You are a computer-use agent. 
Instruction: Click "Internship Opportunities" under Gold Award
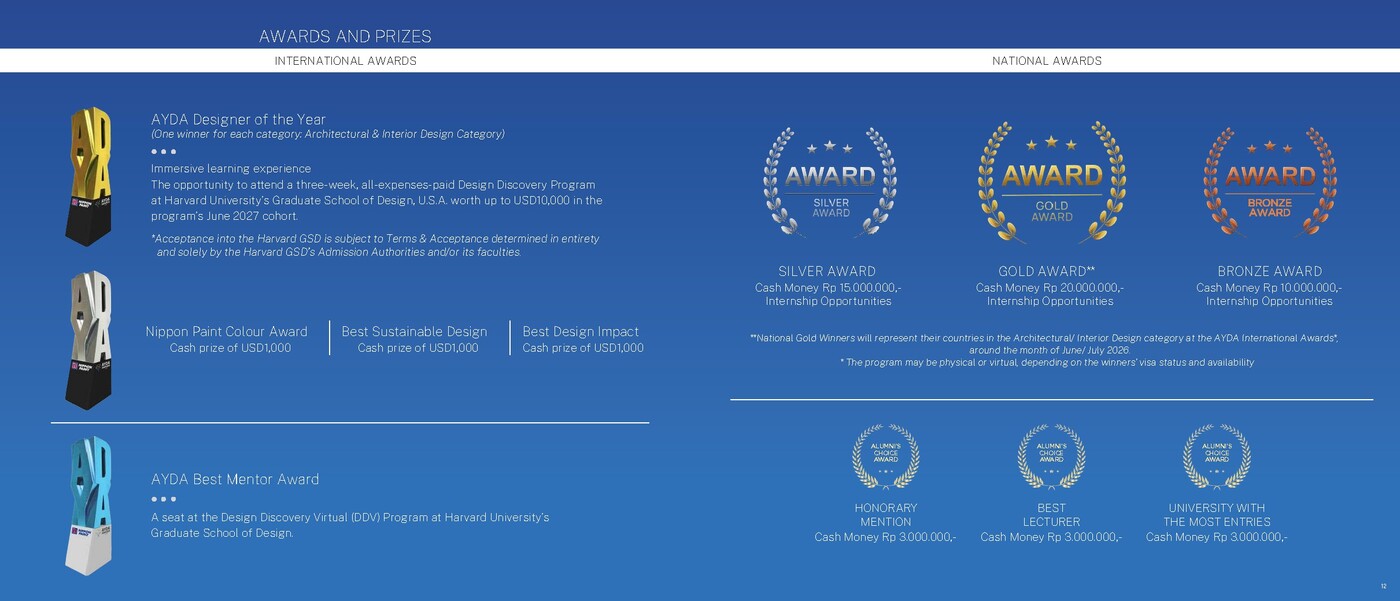click(x=1050, y=301)
